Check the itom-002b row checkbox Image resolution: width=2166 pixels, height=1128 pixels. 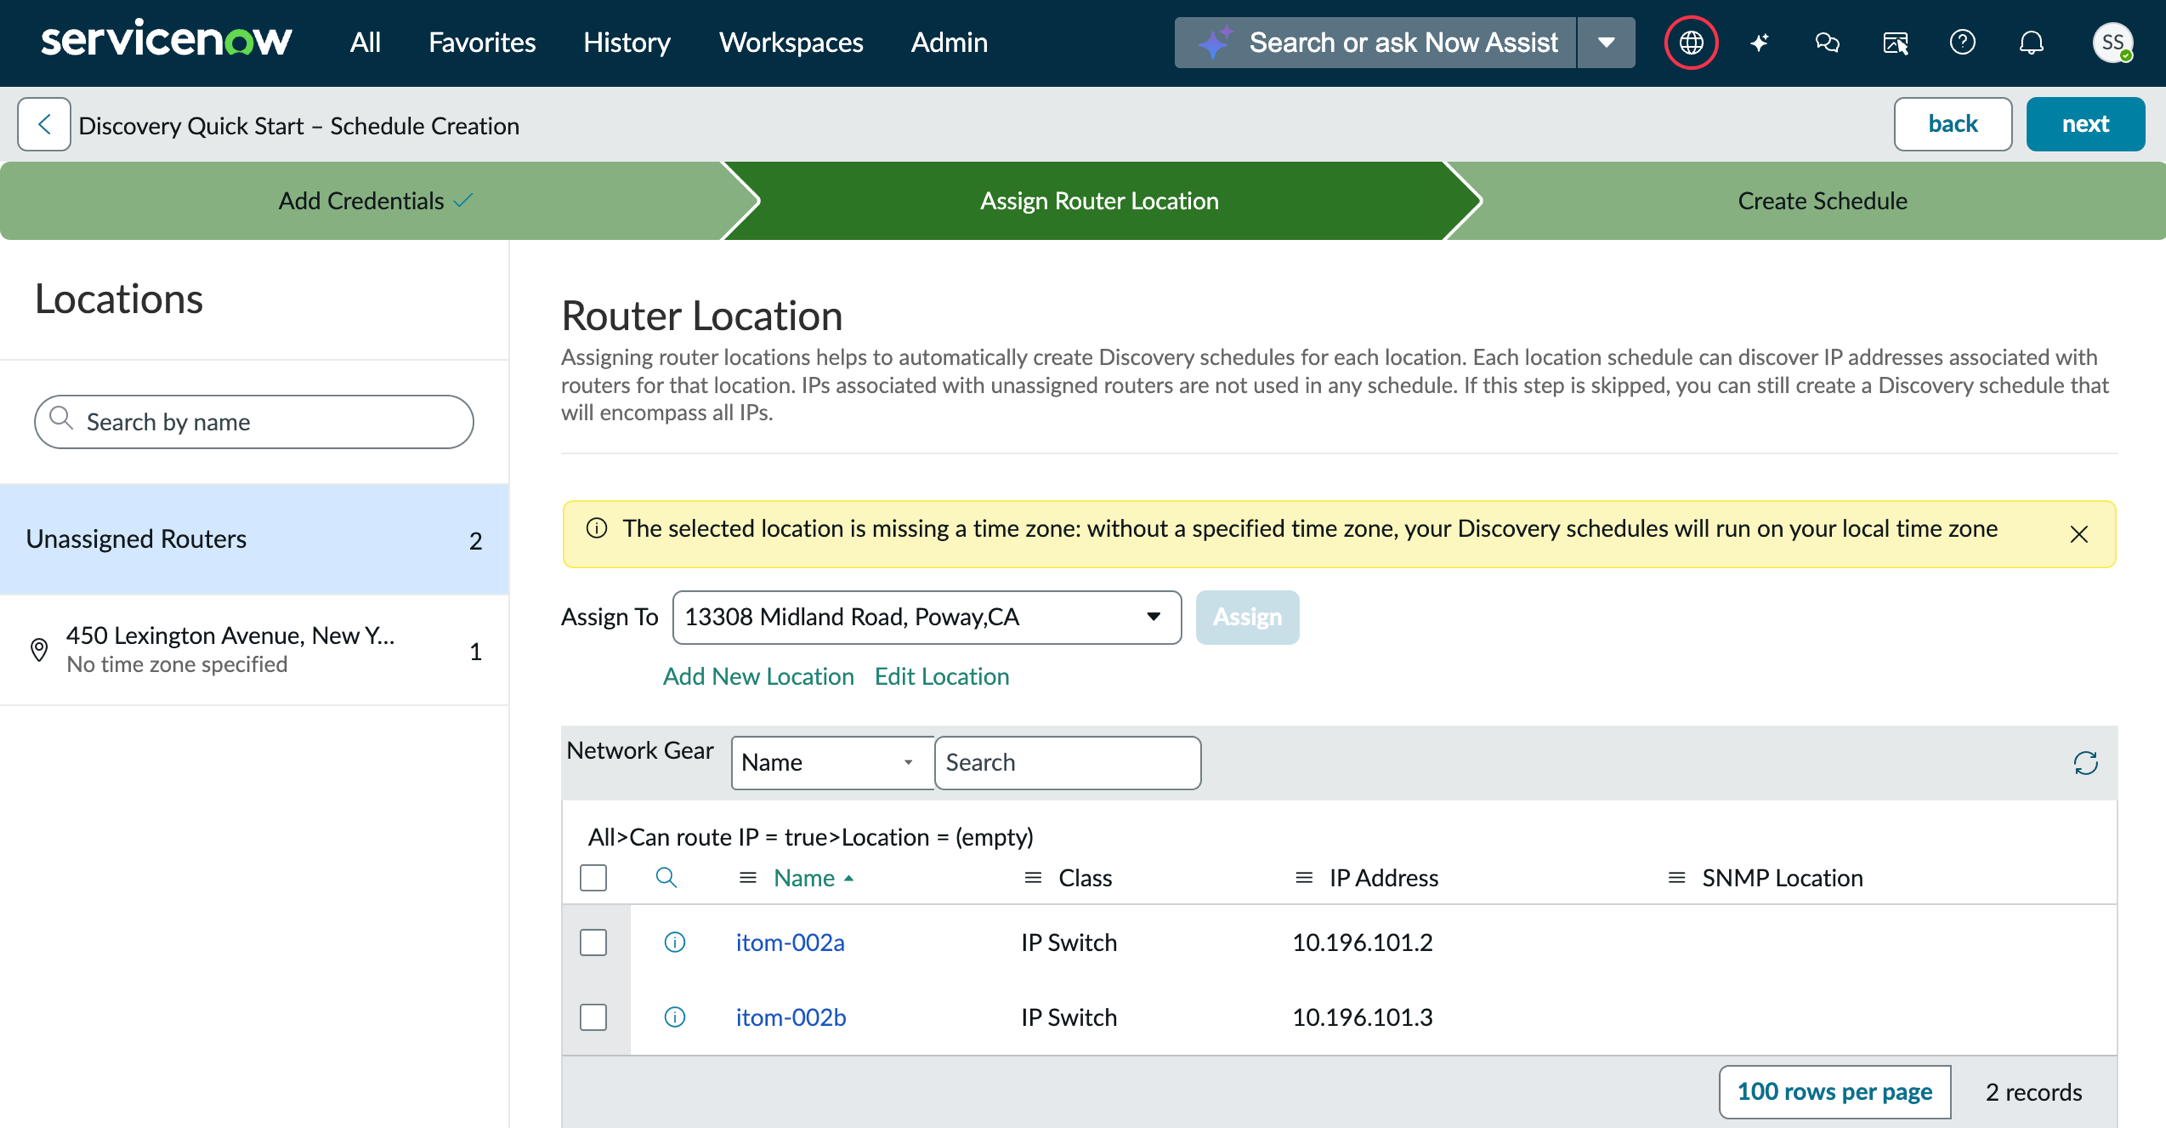click(x=593, y=1017)
